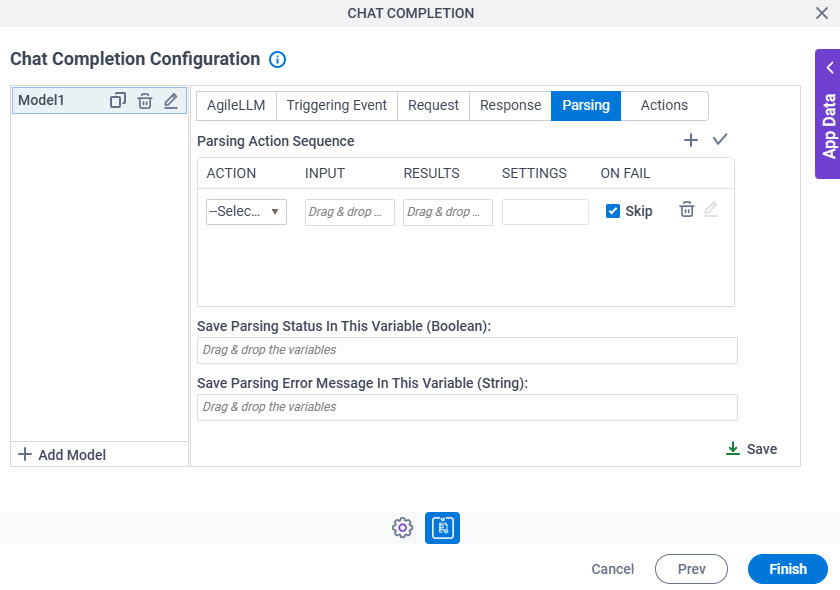Open the settings gear icon at bottom
This screenshot has height=590, width=840.
point(402,528)
